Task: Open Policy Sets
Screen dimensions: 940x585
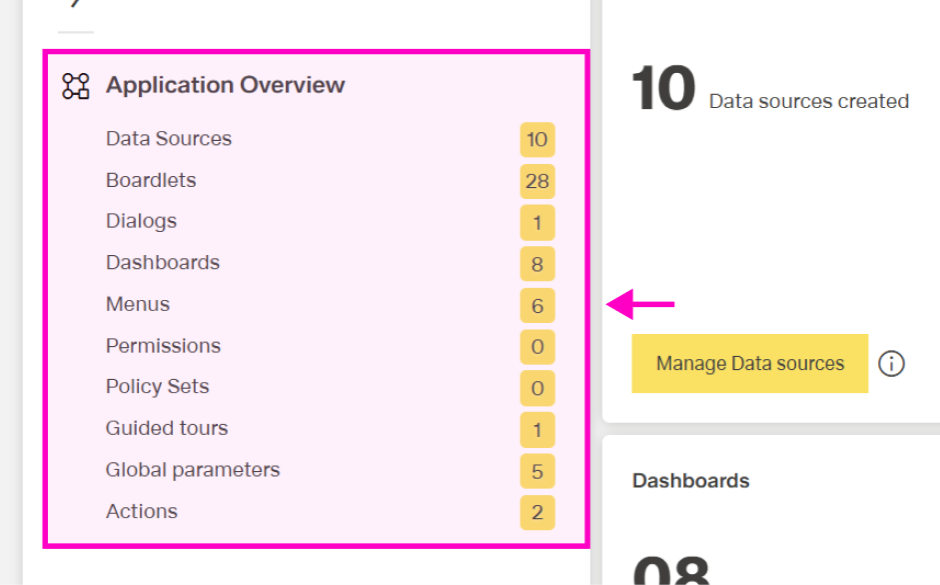Action: pos(157,387)
